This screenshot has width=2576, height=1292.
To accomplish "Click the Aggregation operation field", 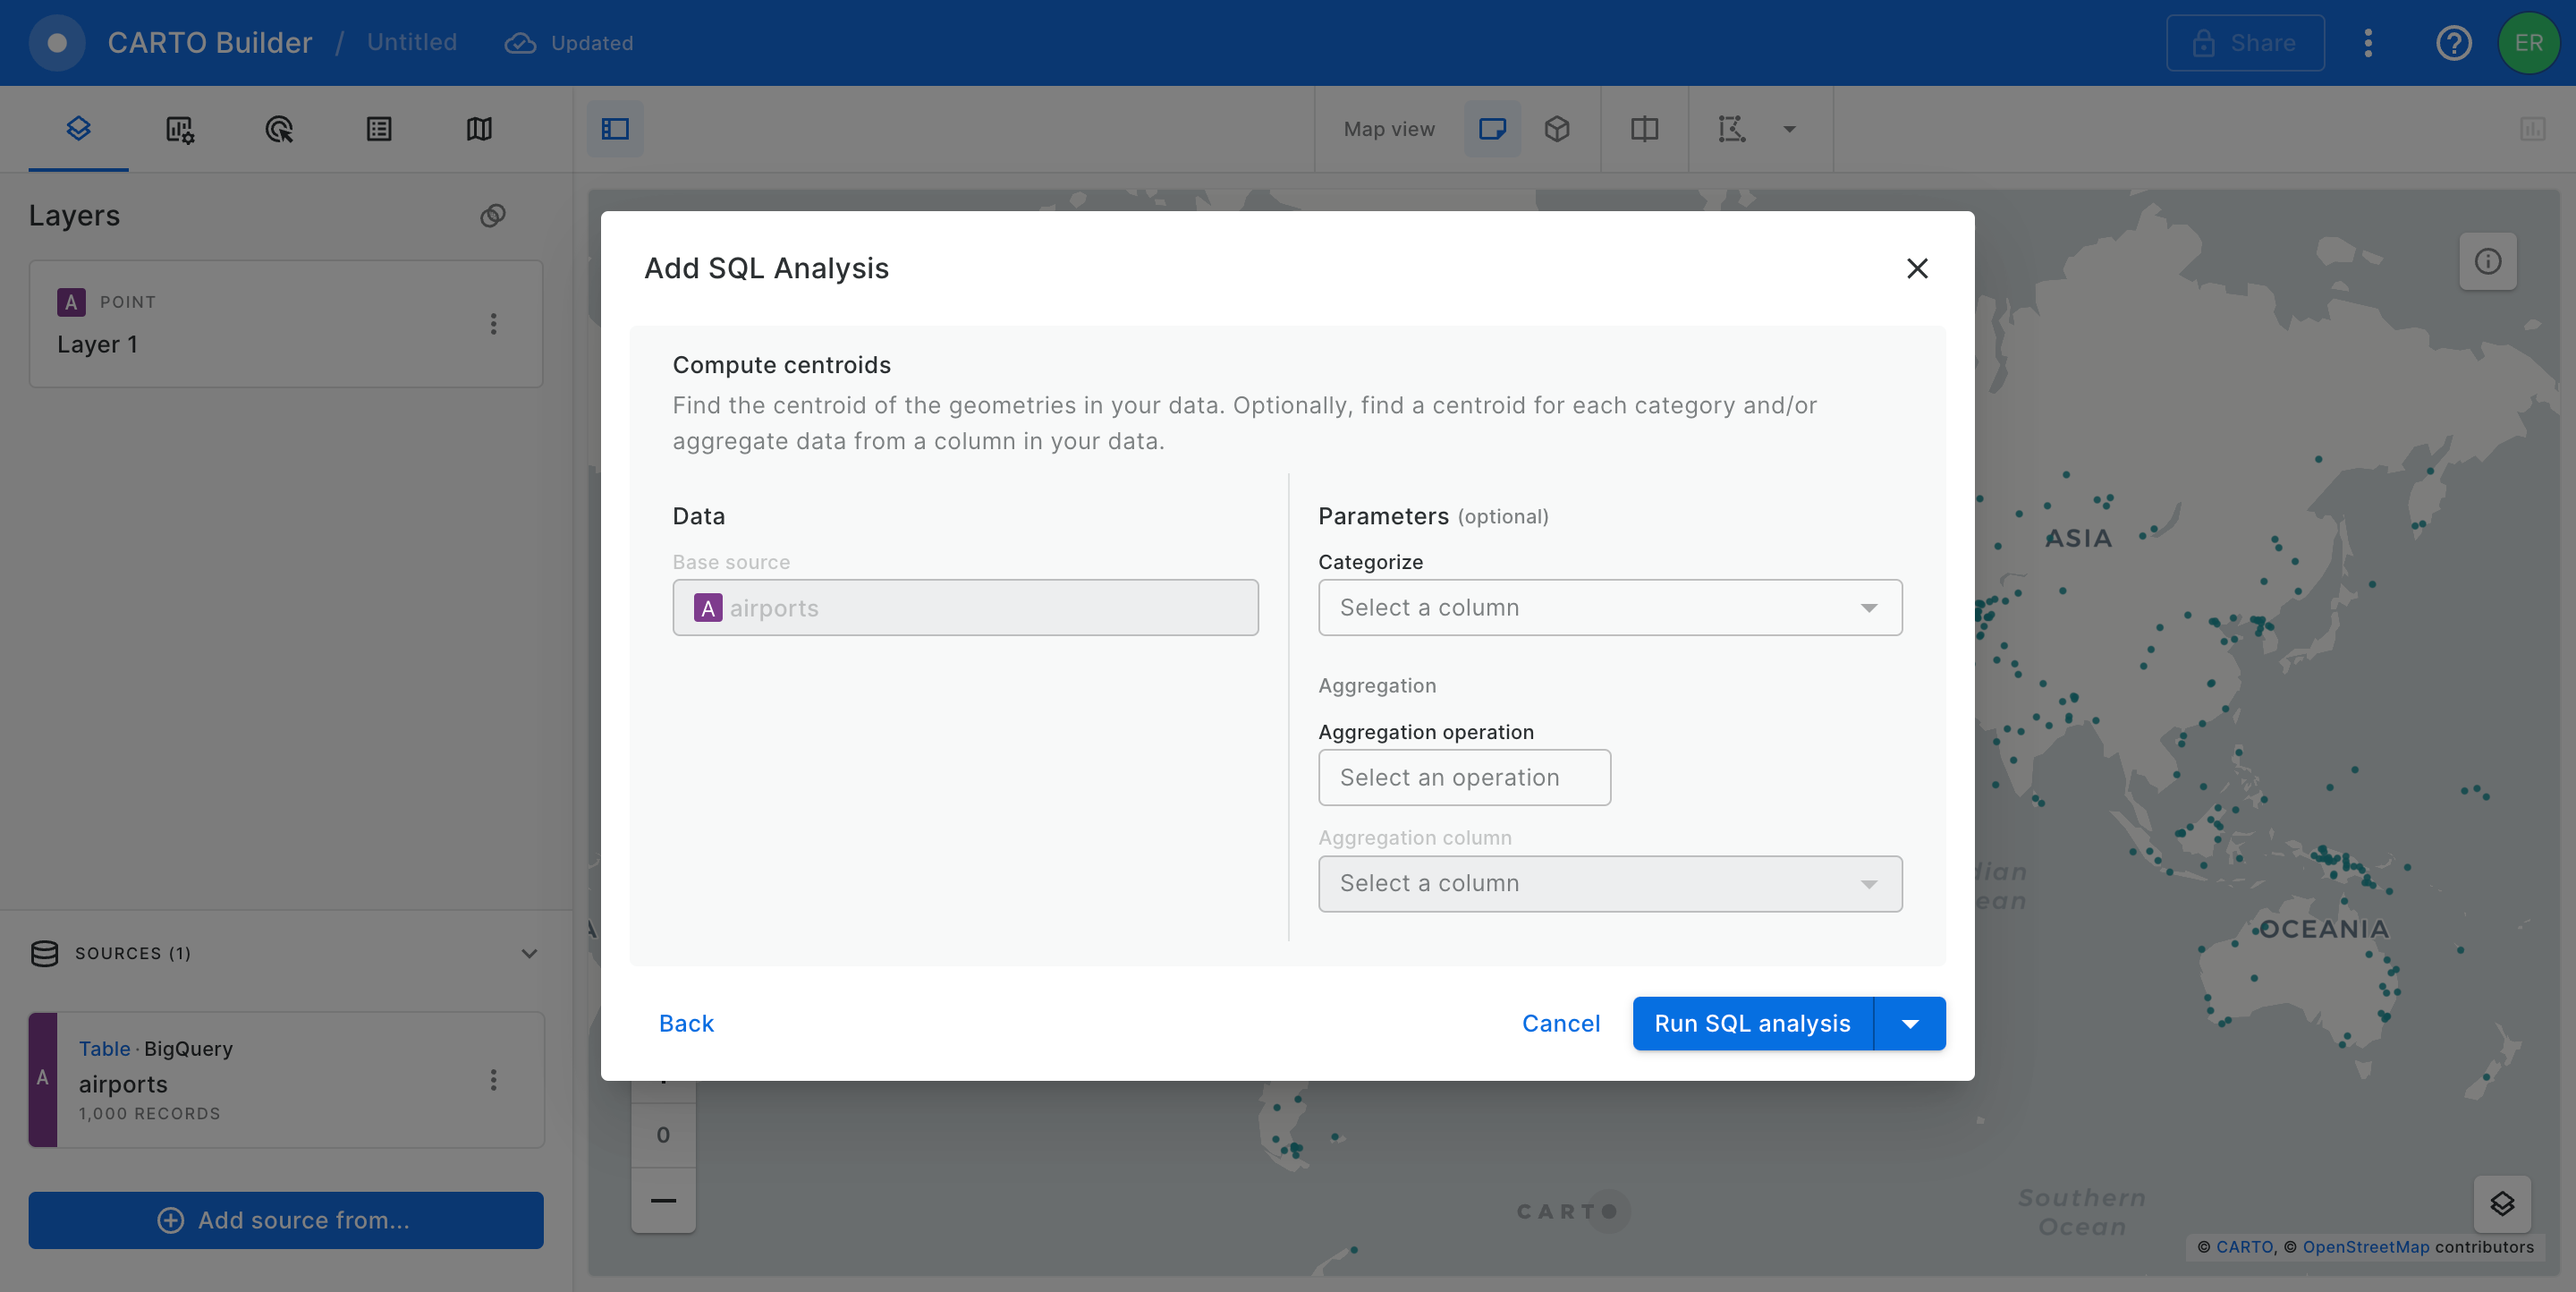I will point(1464,778).
